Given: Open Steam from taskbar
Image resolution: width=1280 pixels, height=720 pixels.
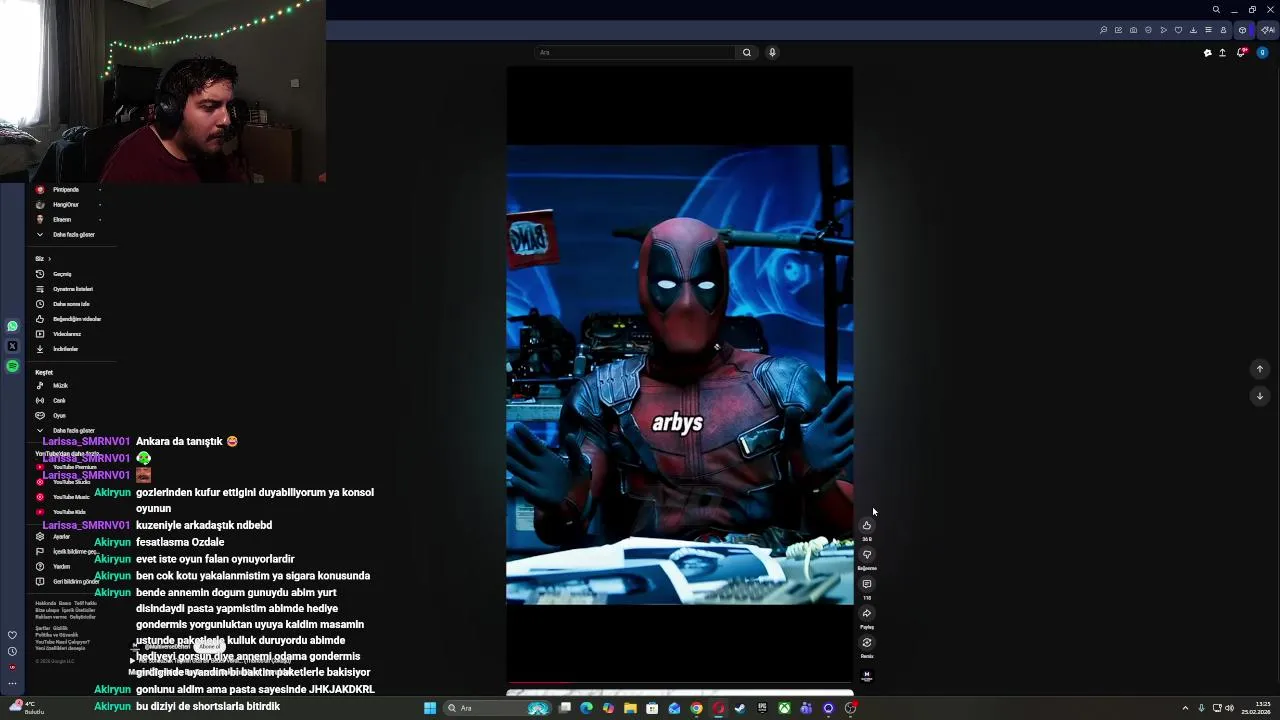Looking at the screenshot, I should point(740,708).
